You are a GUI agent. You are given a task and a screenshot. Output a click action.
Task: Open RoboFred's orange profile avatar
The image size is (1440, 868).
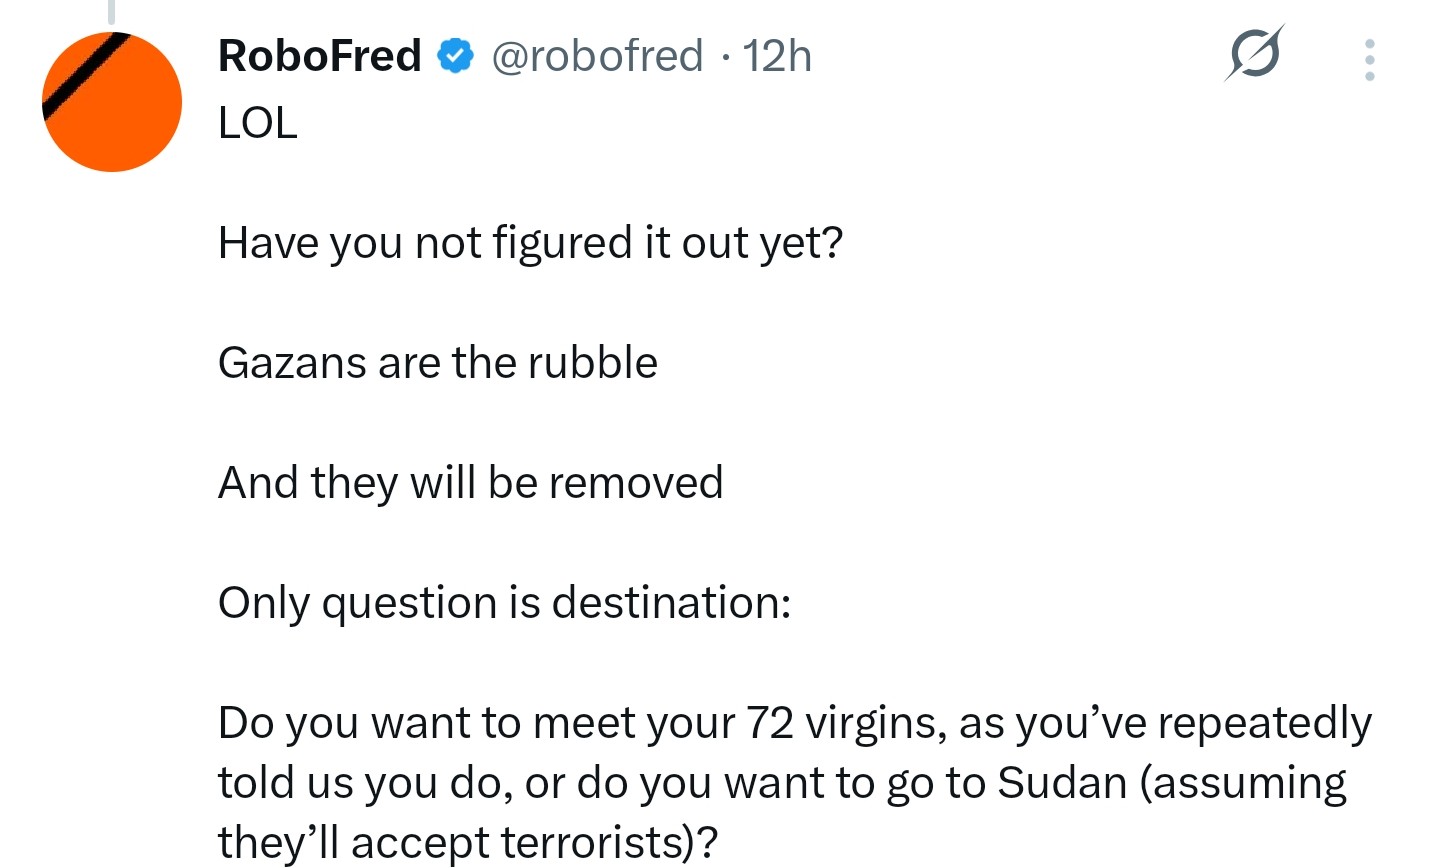(x=112, y=102)
